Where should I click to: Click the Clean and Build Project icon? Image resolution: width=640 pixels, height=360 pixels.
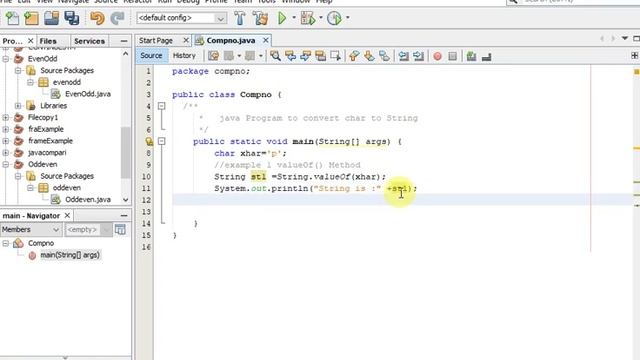[260, 18]
